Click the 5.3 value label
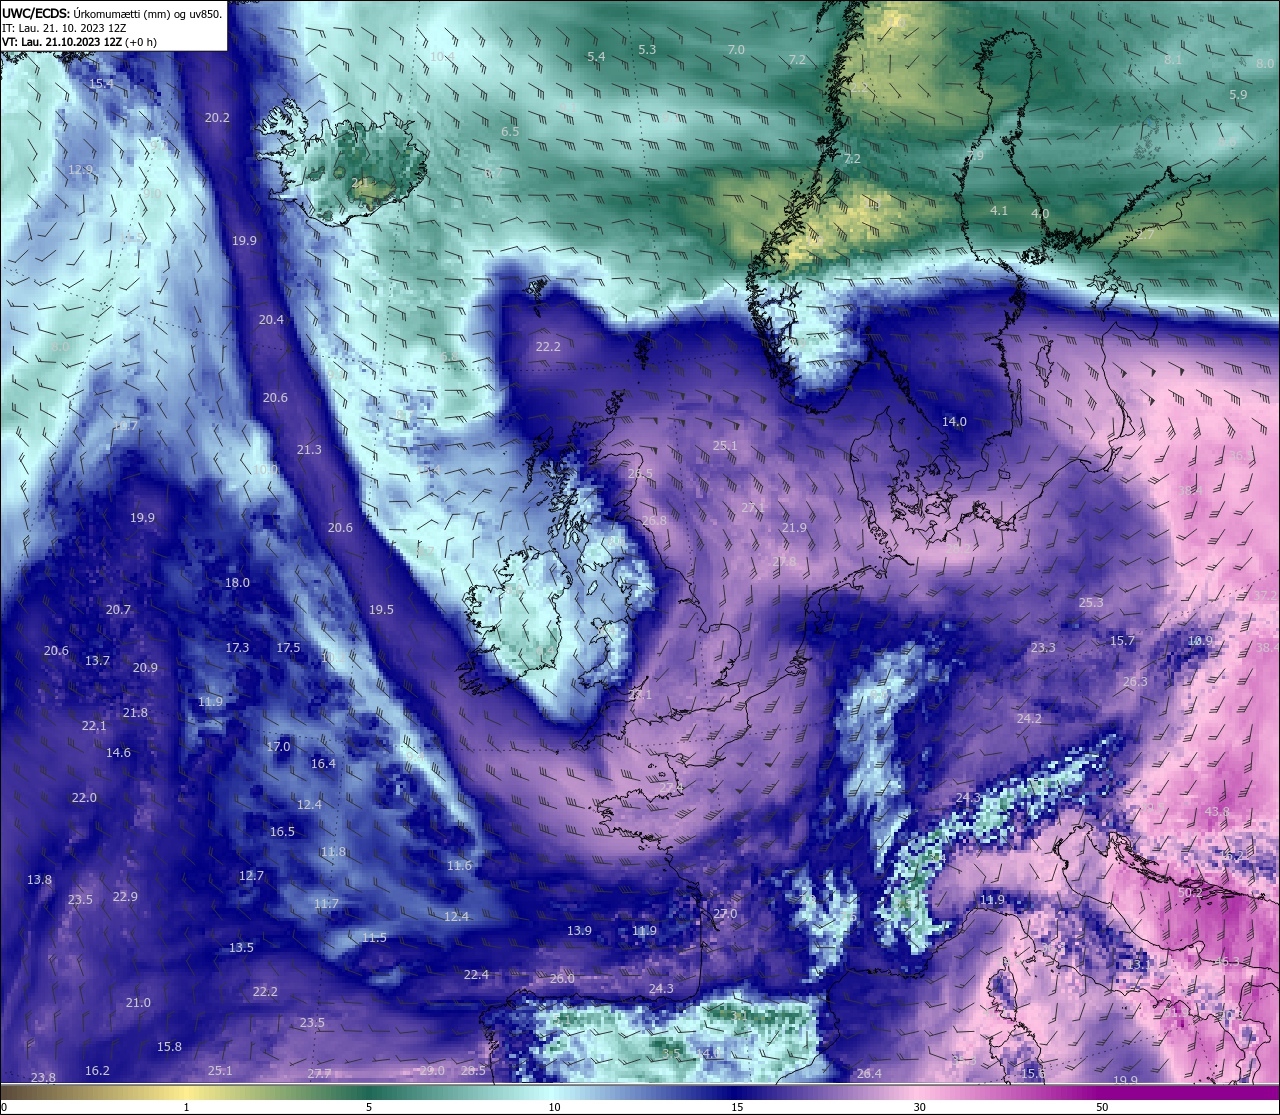The image size is (1280, 1115). click(647, 50)
